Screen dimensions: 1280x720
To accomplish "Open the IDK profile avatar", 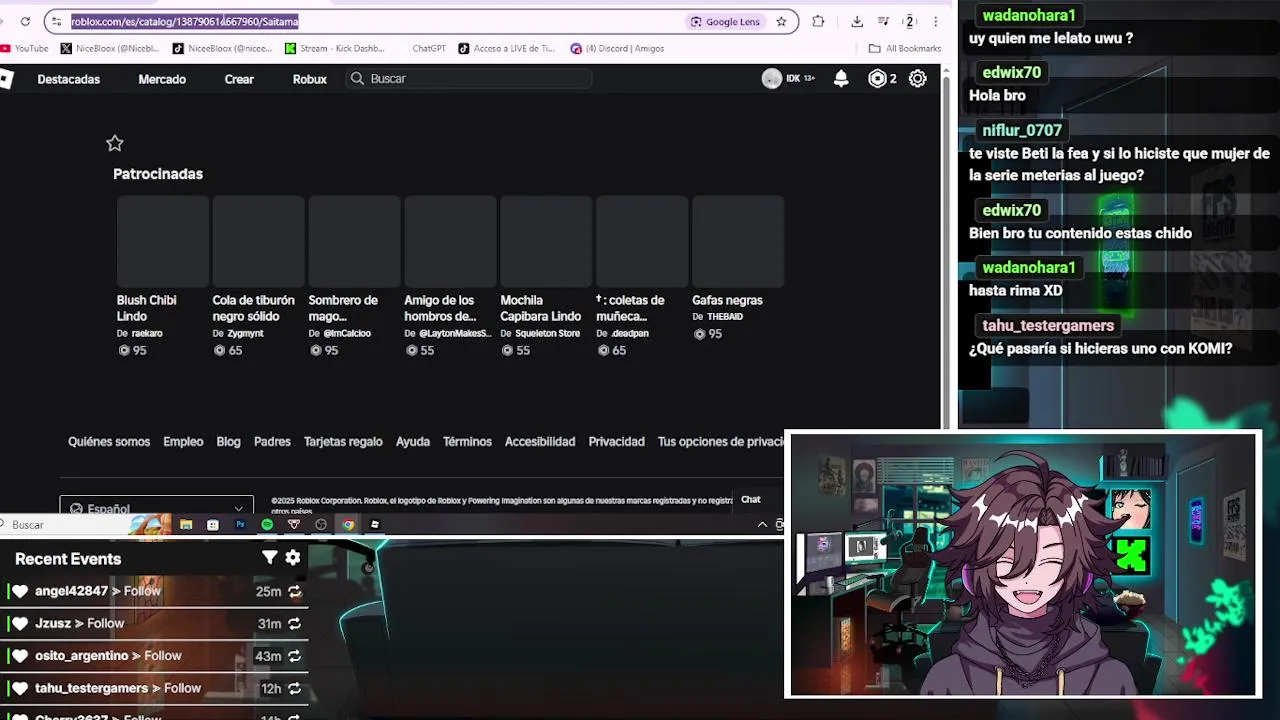I will click(771, 79).
